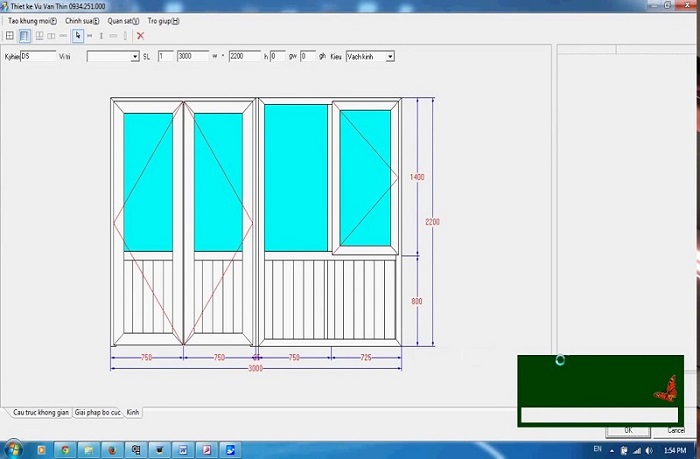Click the Kyhieu field containing DS
The height and width of the screenshot is (459, 700).
(38, 56)
